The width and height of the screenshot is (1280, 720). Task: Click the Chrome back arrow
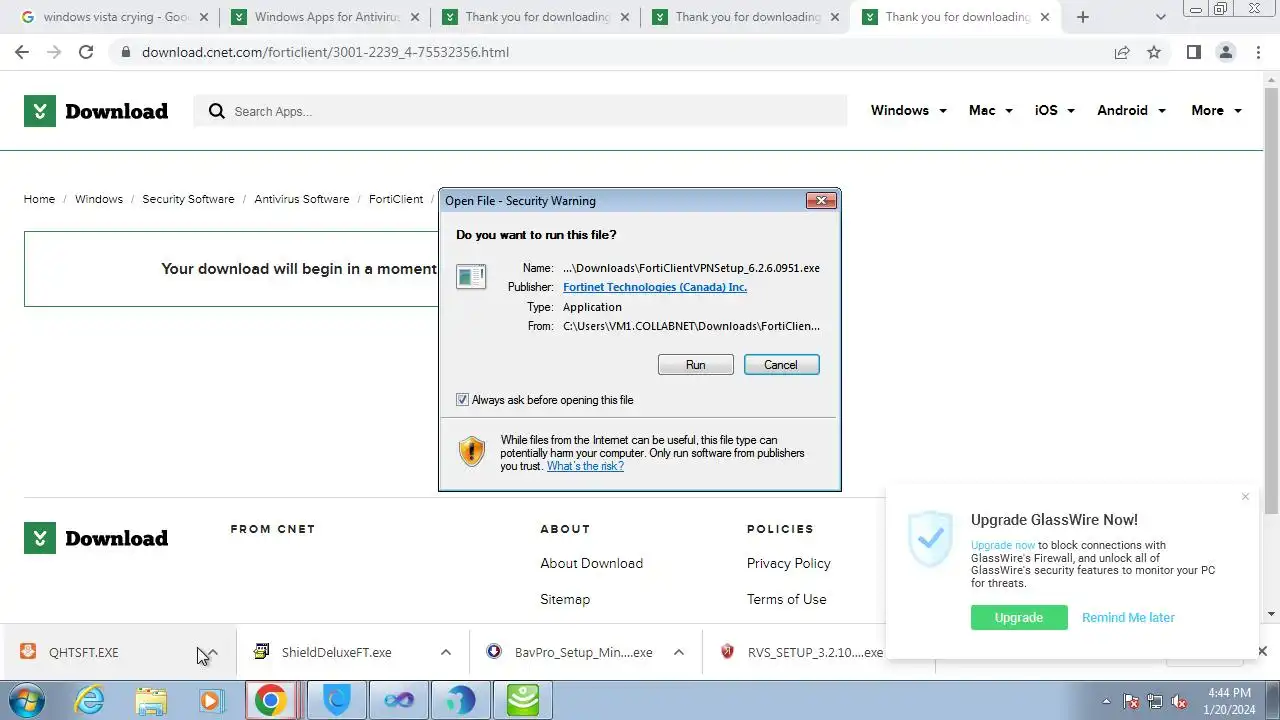click(x=22, y=52)
